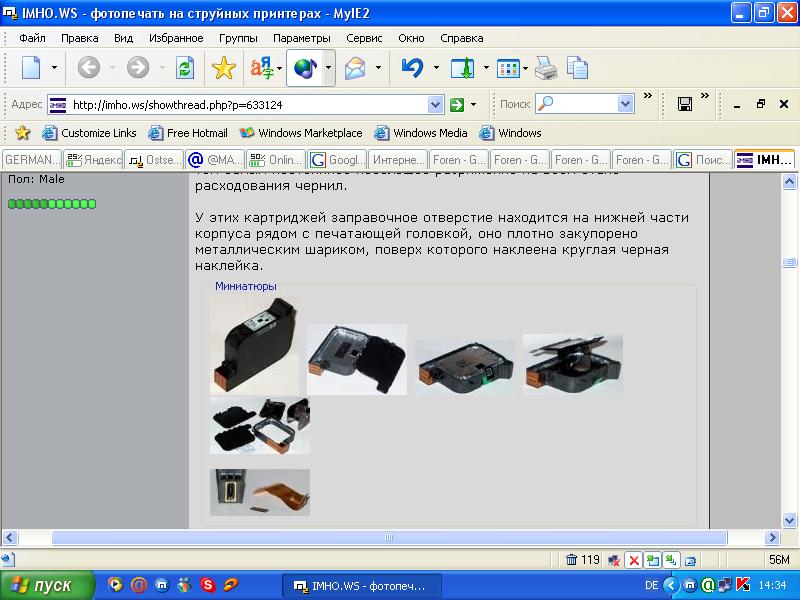Open dropdown arrow next to New Page icon
This screenshot has width=800, height=600.
55,68
